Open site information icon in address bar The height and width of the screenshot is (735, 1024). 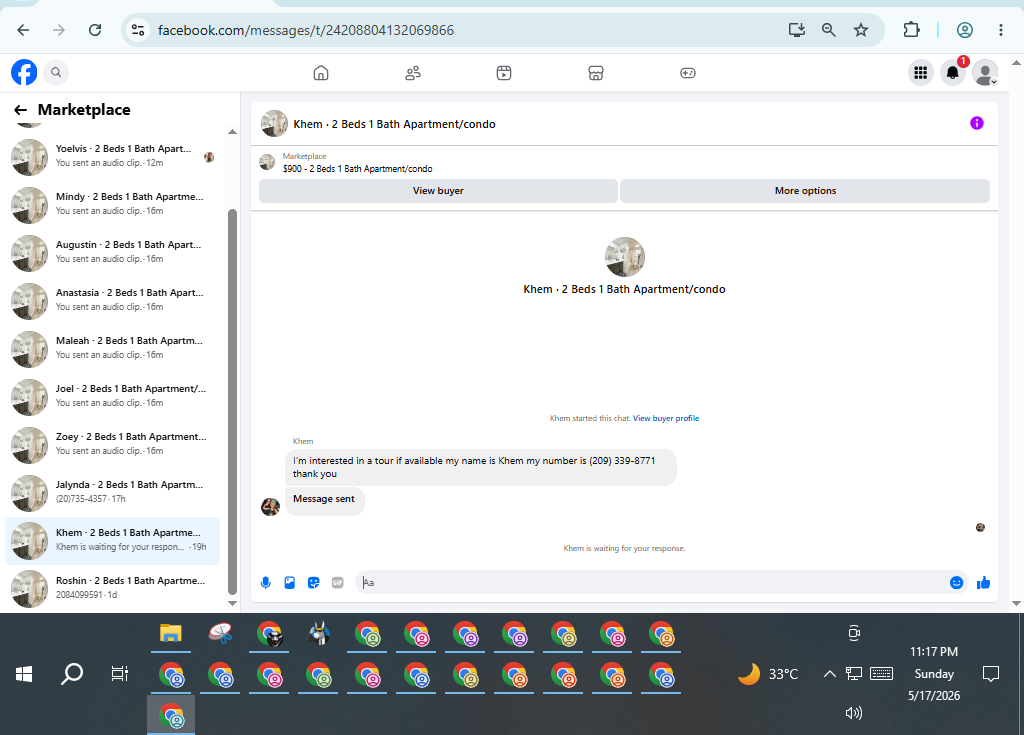click(138, 30)
